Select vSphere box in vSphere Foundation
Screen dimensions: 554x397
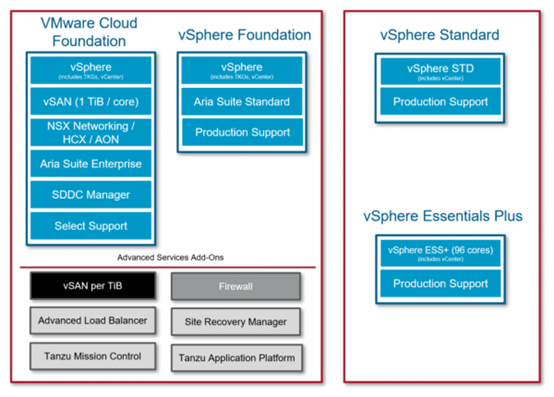(242, 70)
